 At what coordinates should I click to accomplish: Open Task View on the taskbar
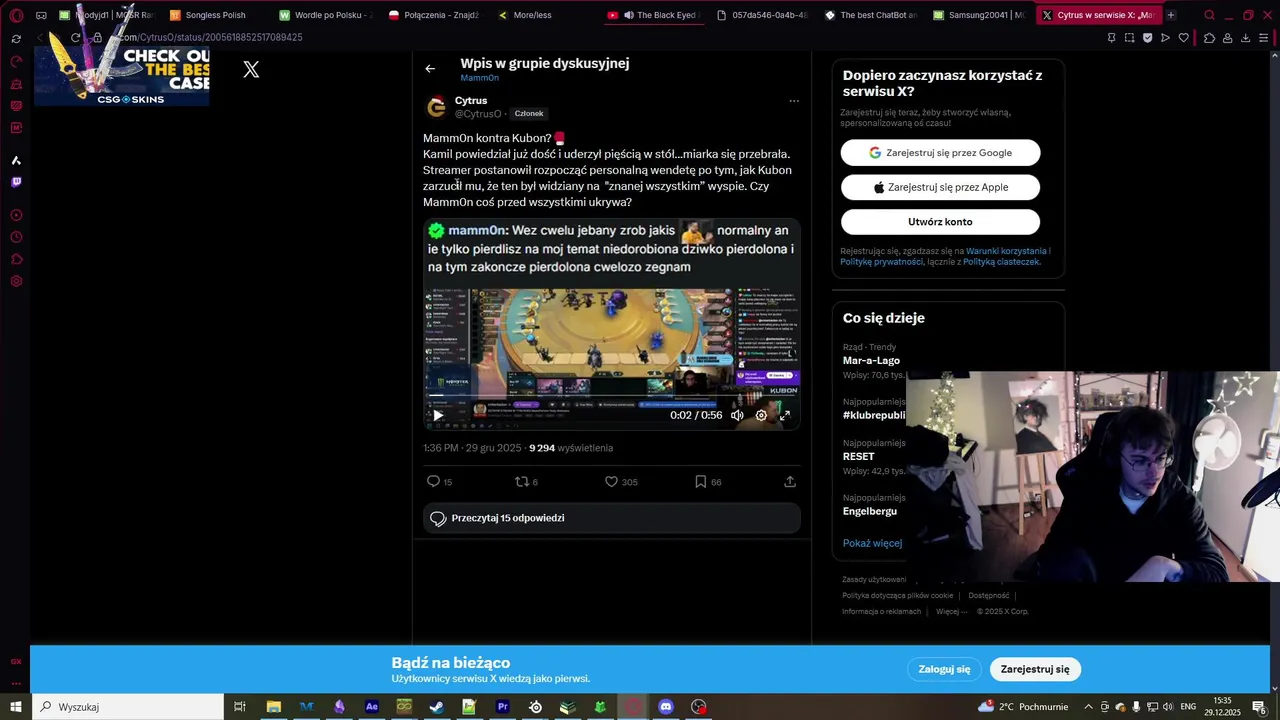(240, 707)
